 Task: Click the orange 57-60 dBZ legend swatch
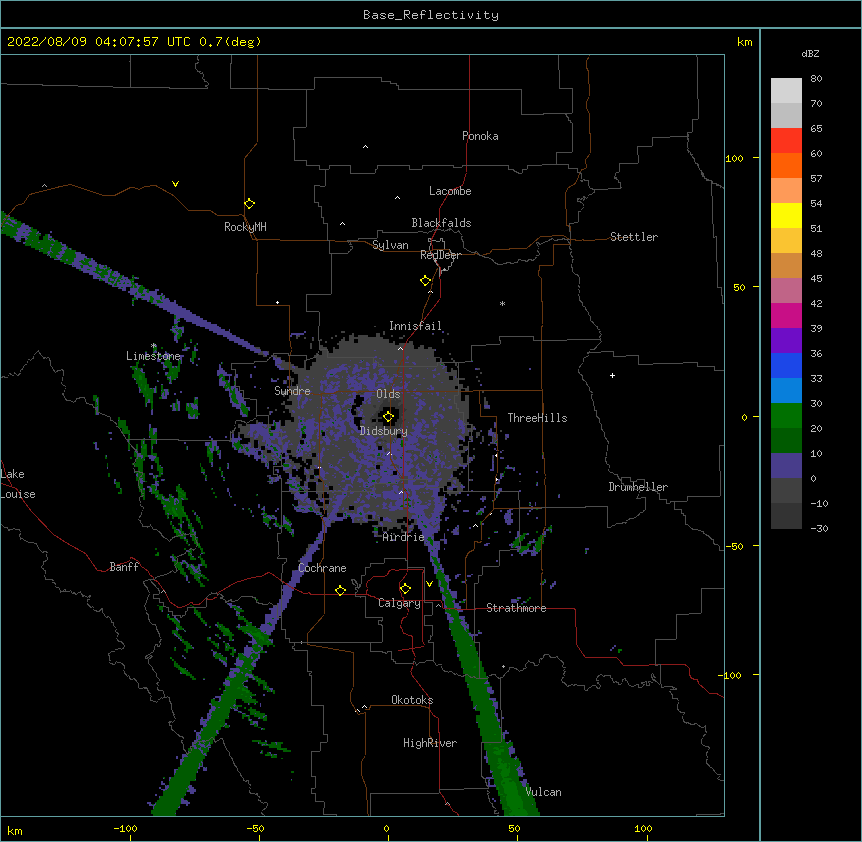pos(786,165)
